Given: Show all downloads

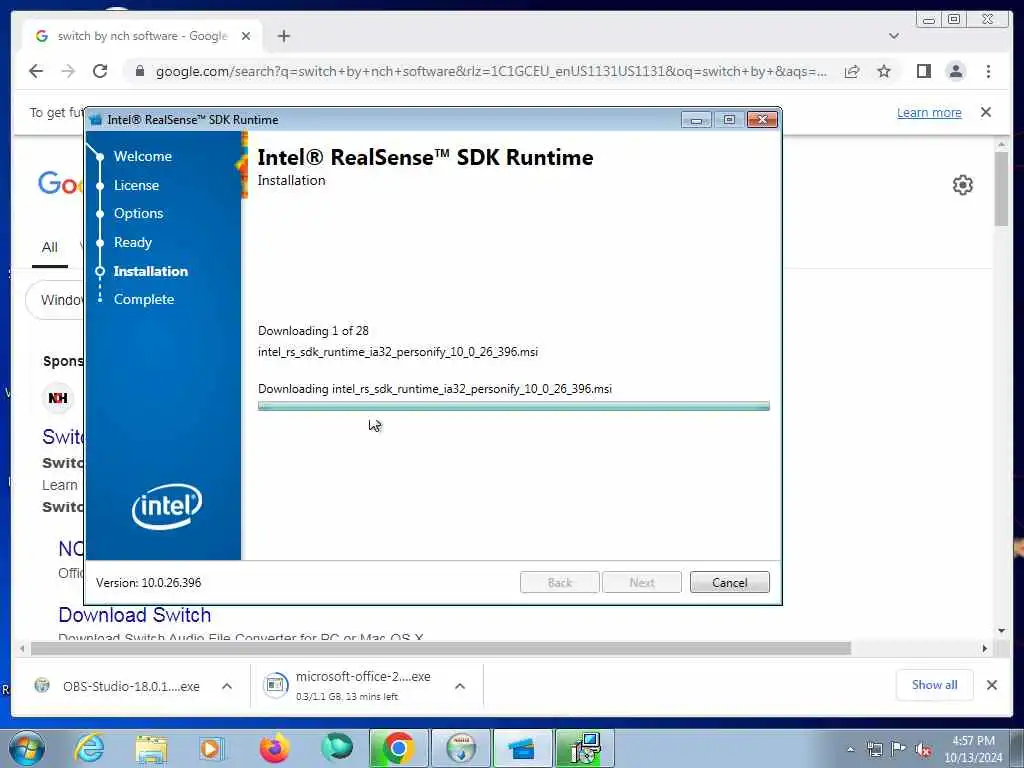Looking at the screenshot, I should pyautogui.click(x=934, y=685).
